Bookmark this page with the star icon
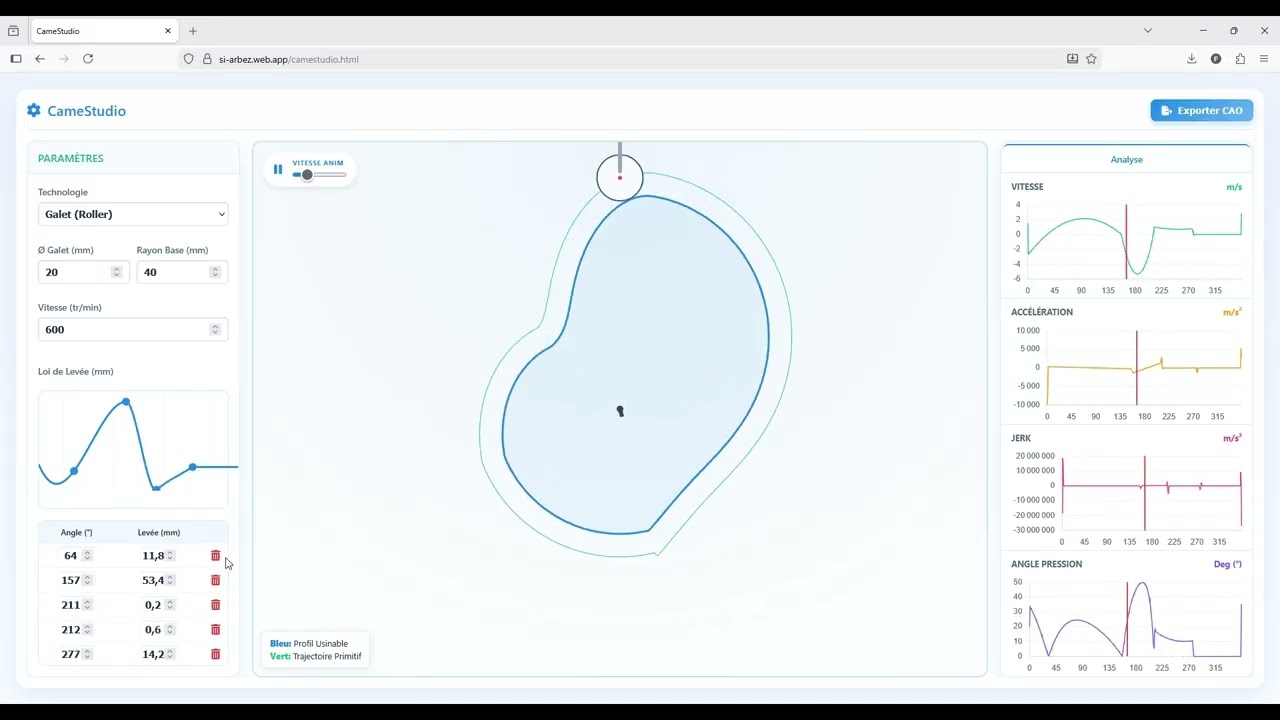Image resolution: width=1280 pixels, height=720 pixels. click(x=1091, y=59)
